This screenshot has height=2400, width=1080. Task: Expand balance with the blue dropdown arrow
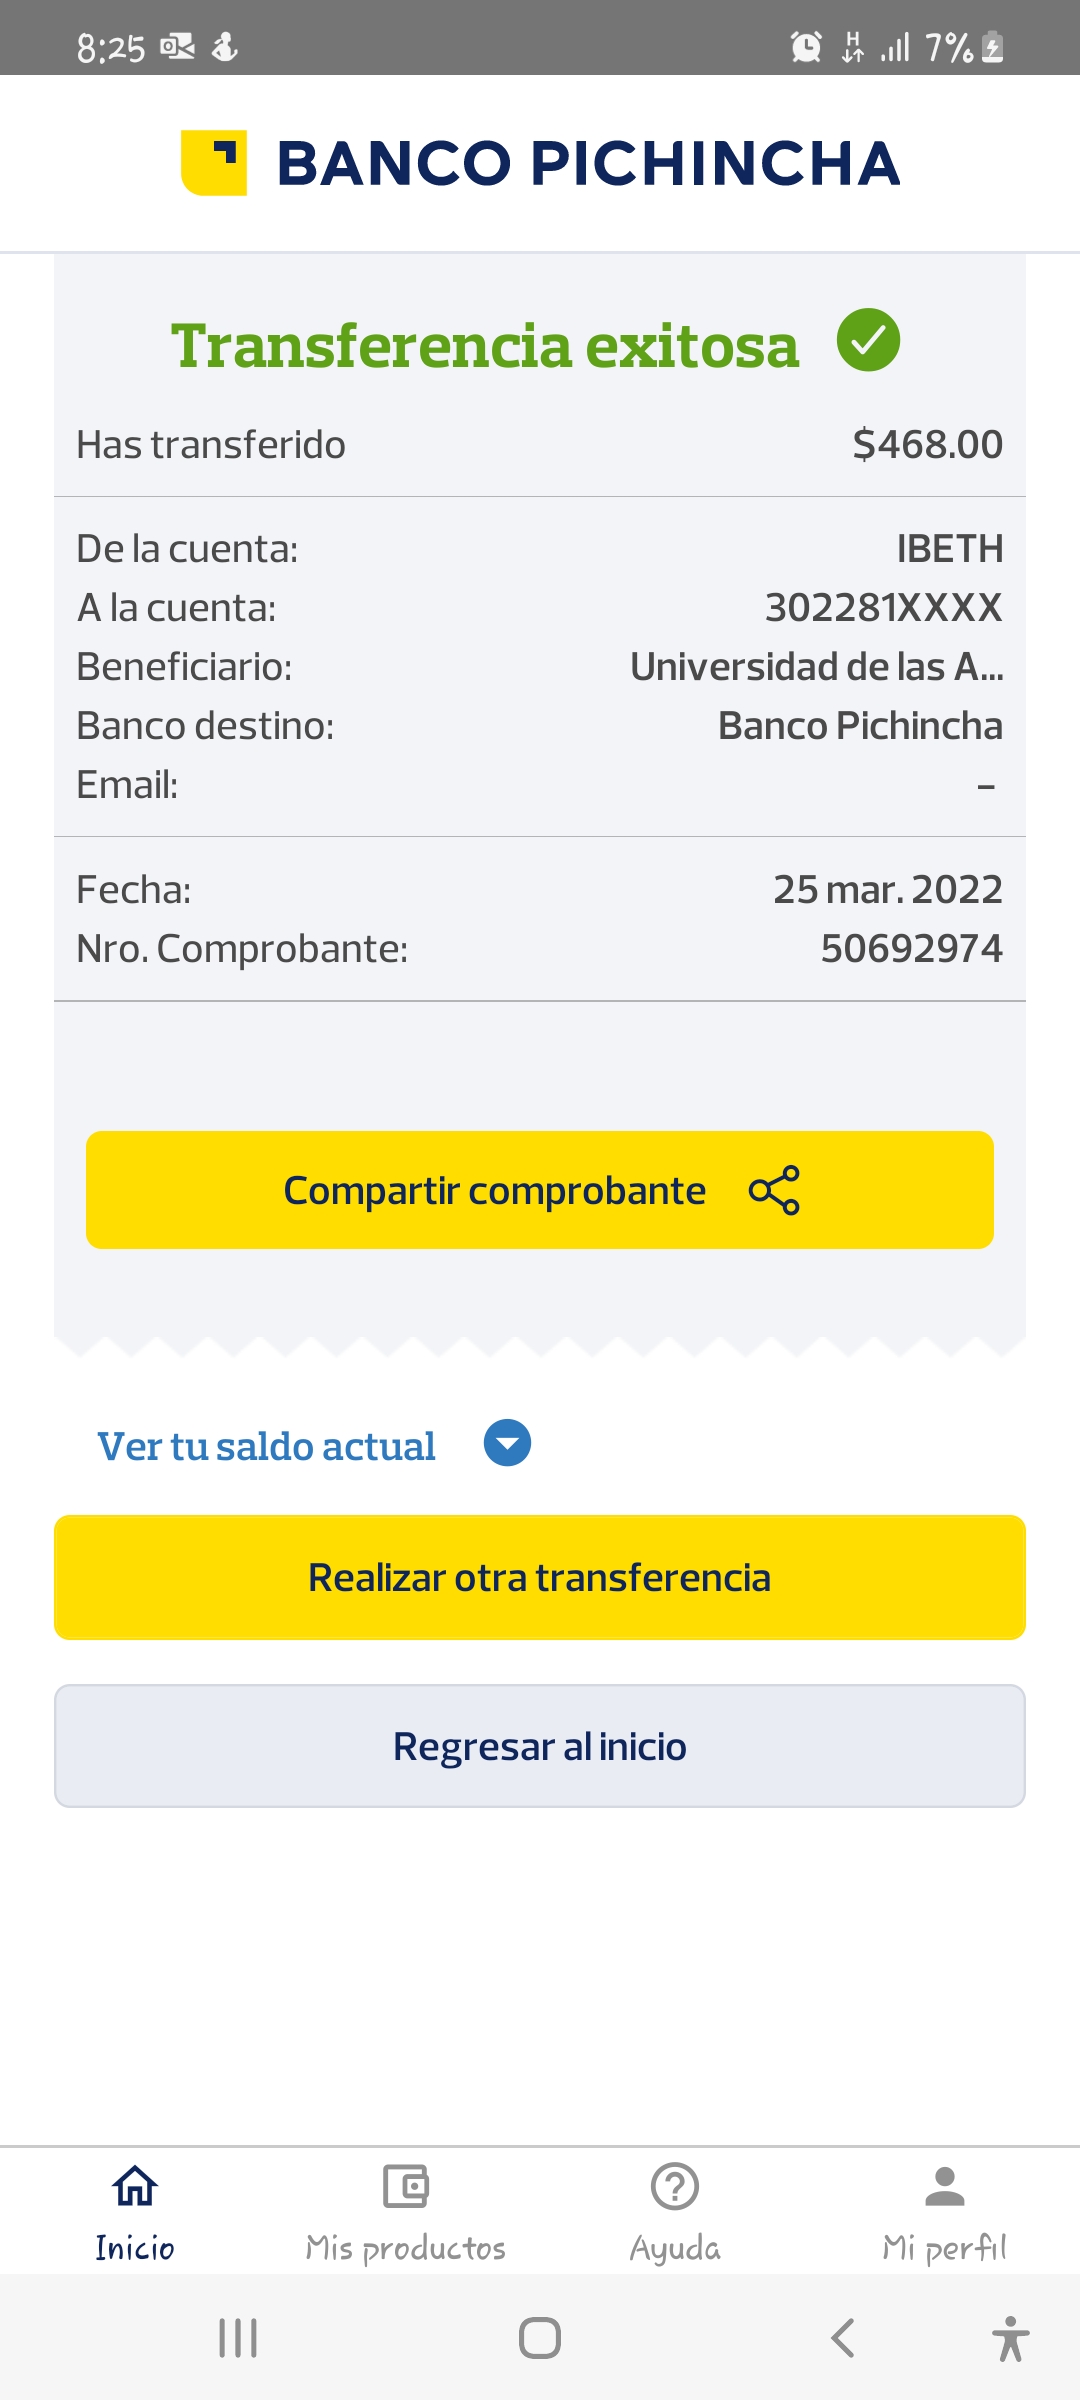[x=507, y=1443]
